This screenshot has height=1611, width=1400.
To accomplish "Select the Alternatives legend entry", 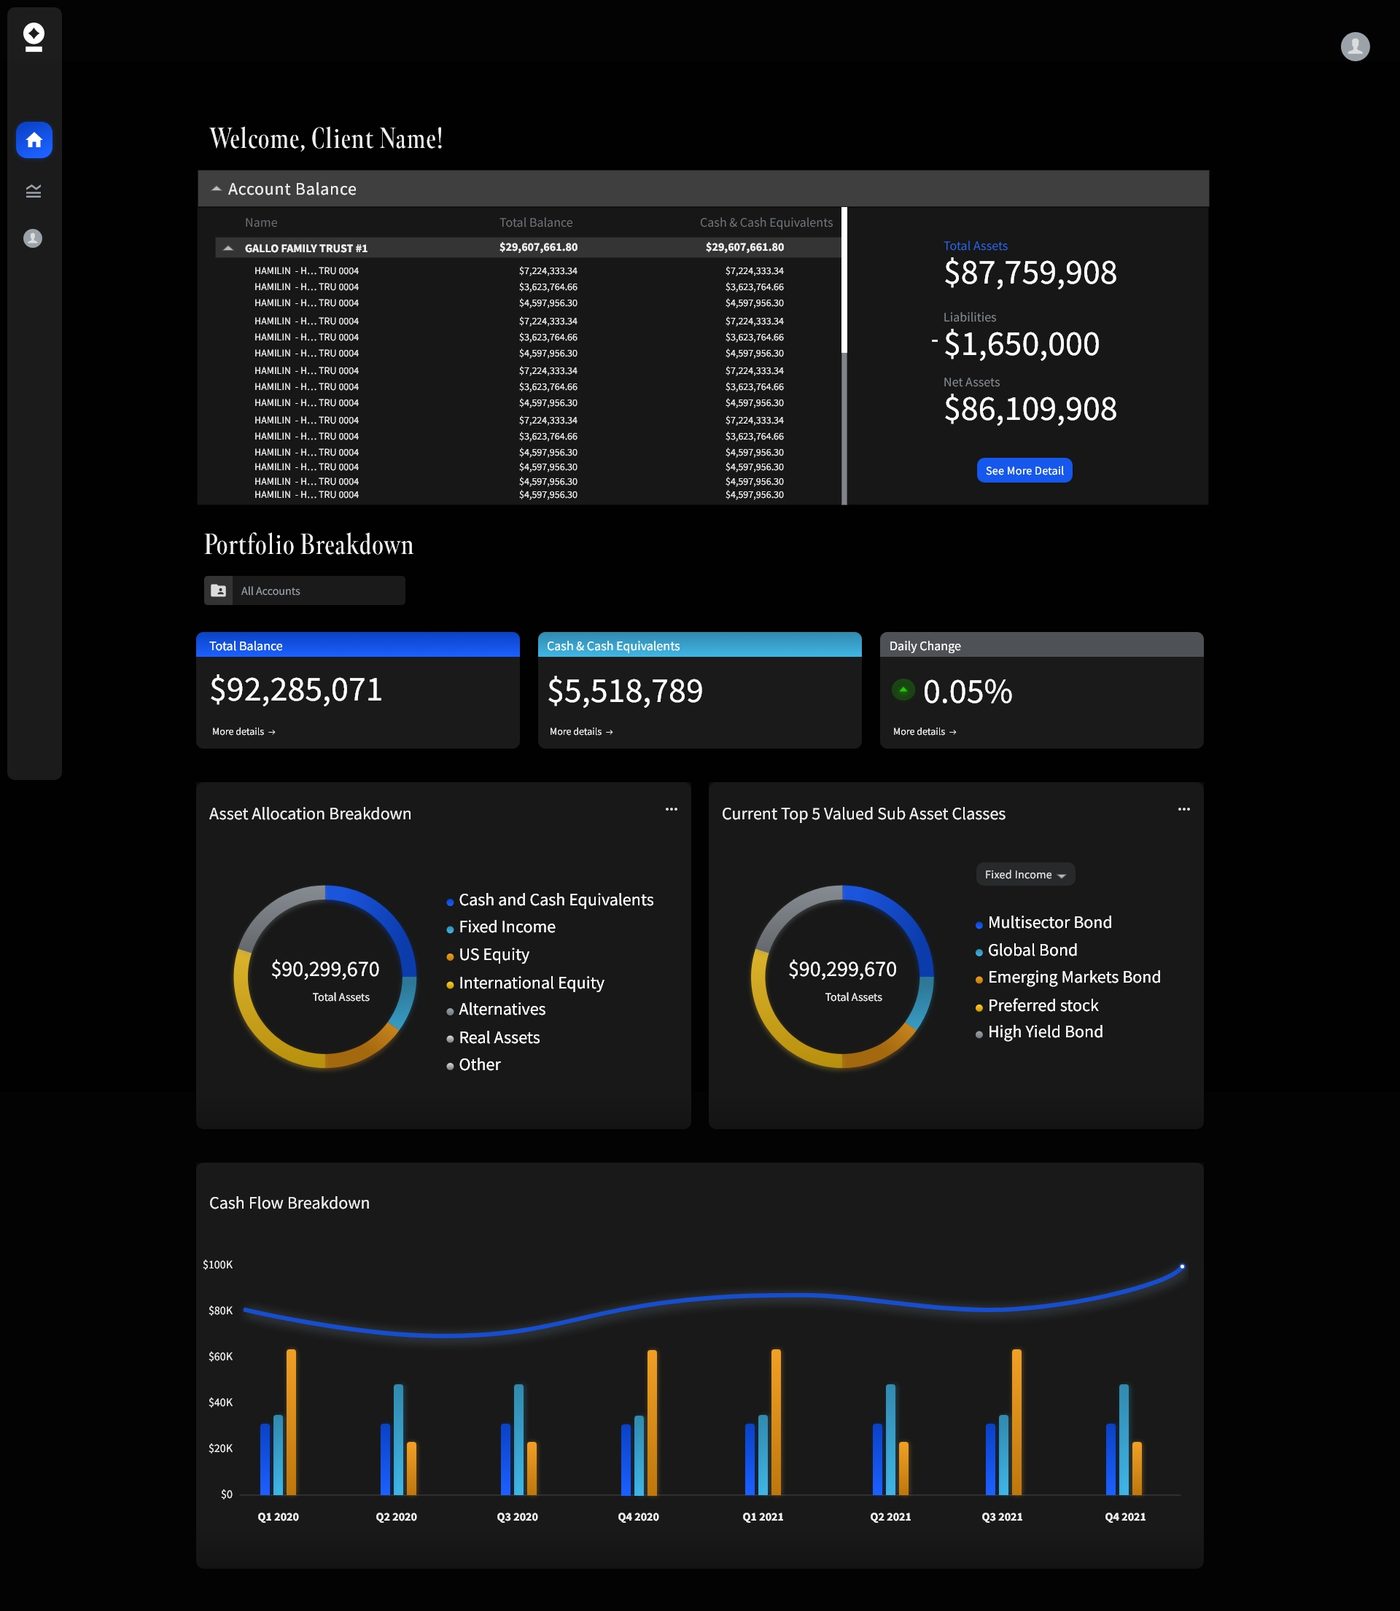I will coord(496,1010).
